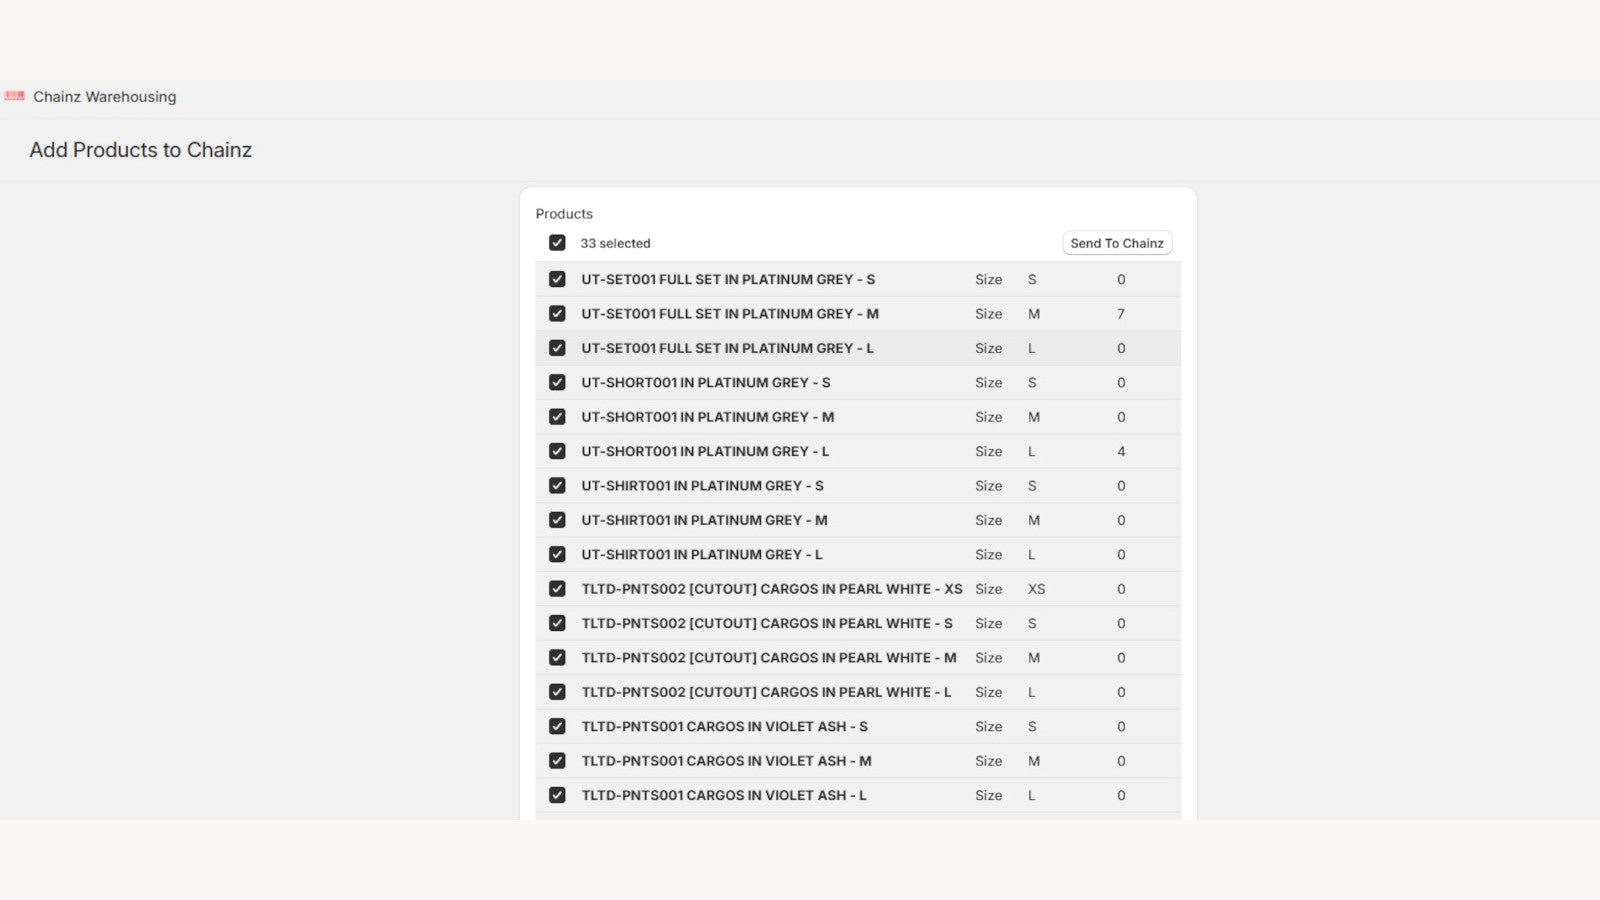Image resolution: width=1600 pixels, height=900 pixels.
Task: Uncheck UT-SET001 FULL SET IN PLATINUM GREY - S
Action: [557, 279]
